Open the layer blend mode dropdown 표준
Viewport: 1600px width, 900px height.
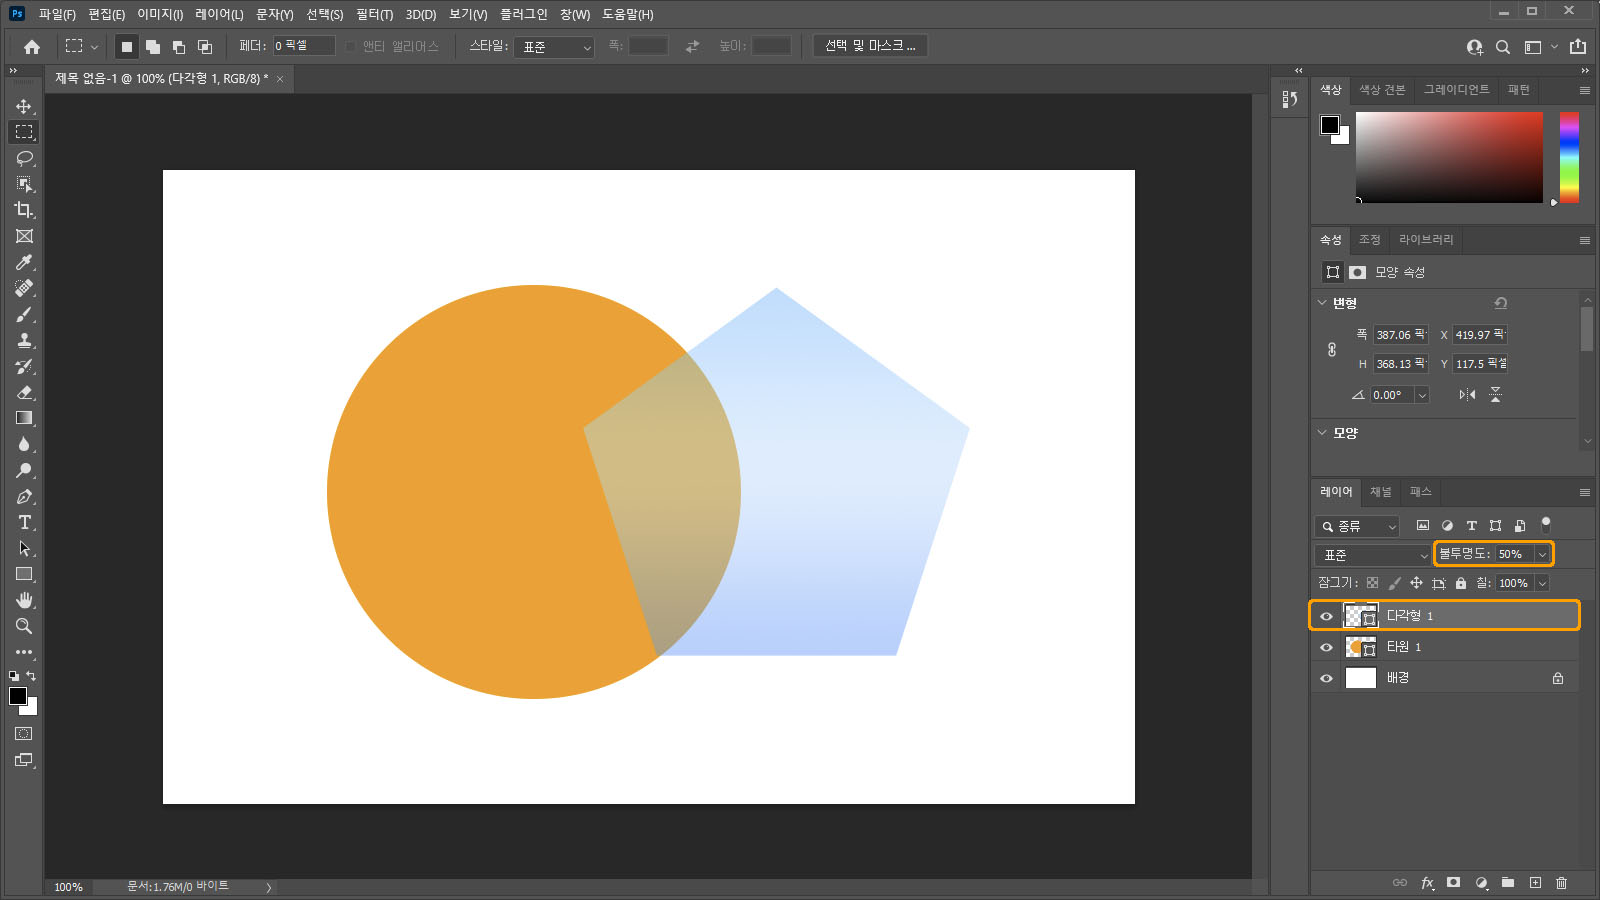point(1373,555)
